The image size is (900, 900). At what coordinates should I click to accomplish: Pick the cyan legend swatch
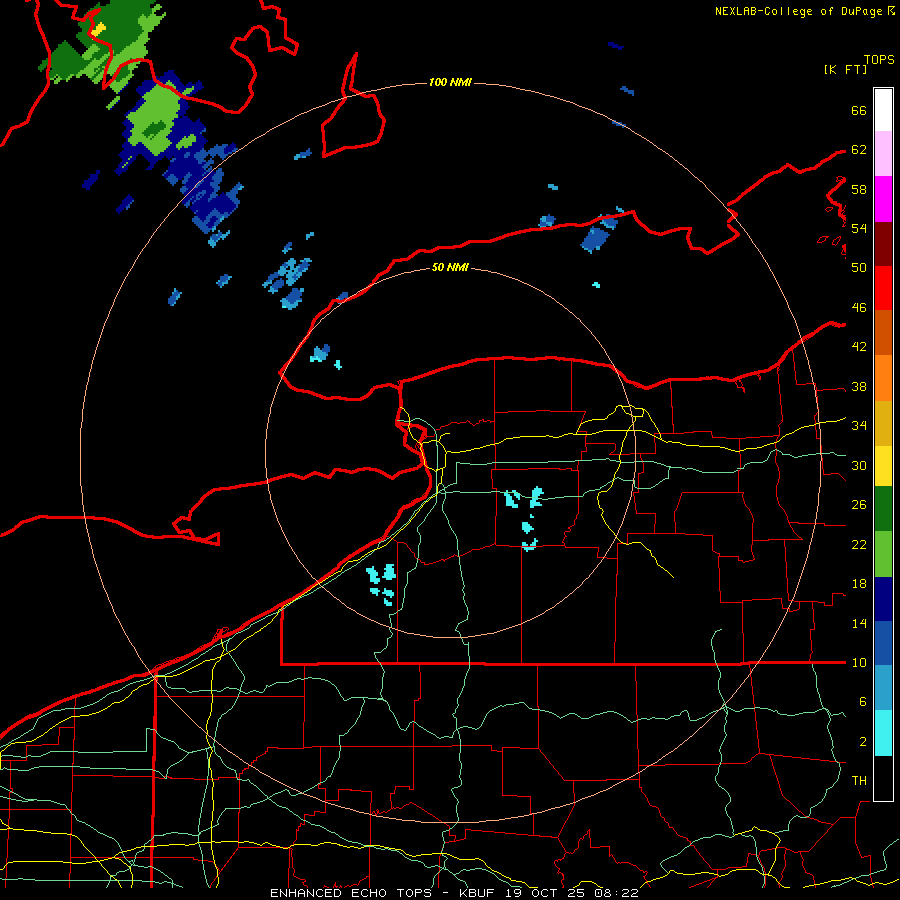point(883,733)
